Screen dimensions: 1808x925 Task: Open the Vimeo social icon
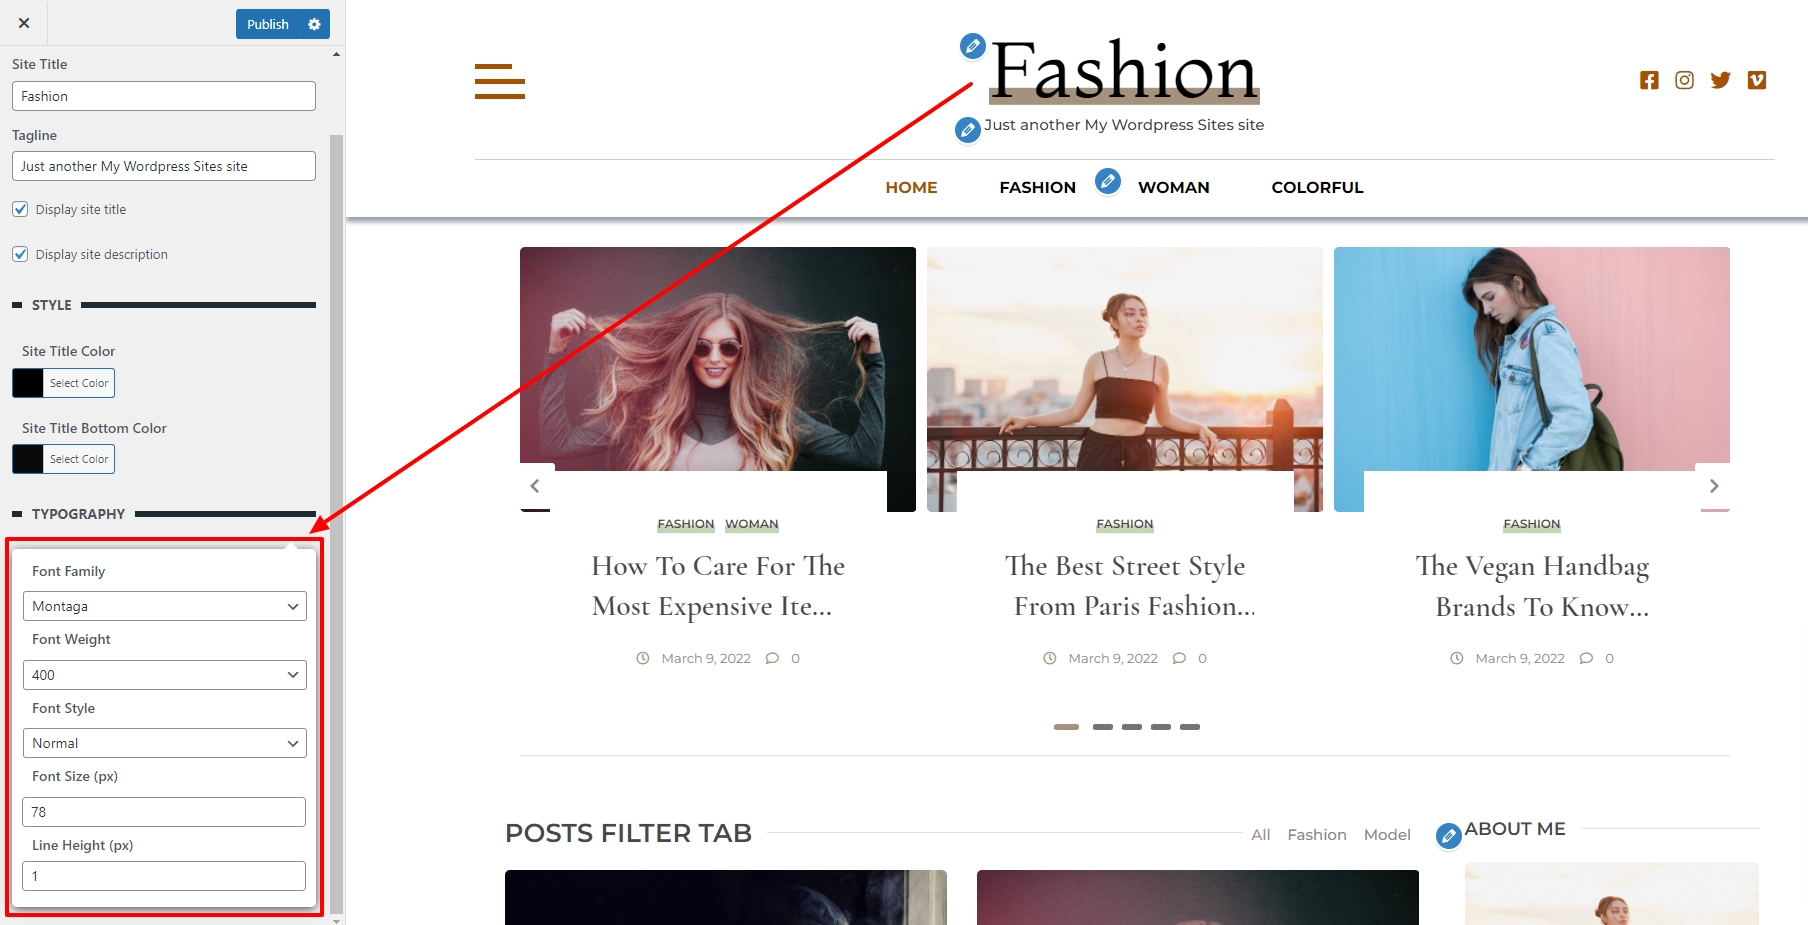click(x=1756, y=80)
